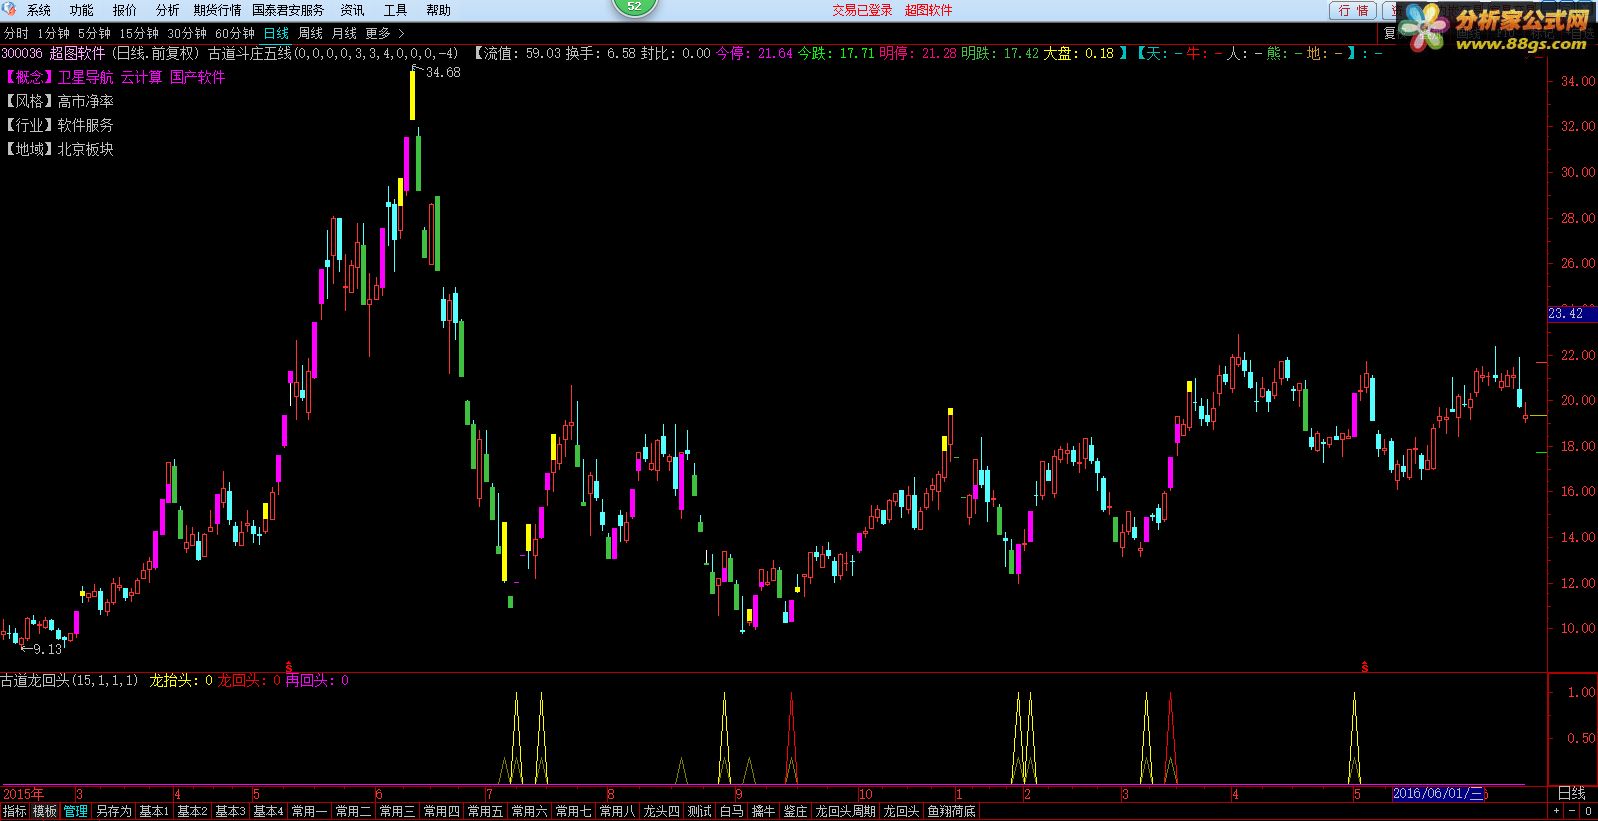Click the 高市净率 style label
Image resolution: width=1598 pixels, height=821 pixels.
pos(85,101)
